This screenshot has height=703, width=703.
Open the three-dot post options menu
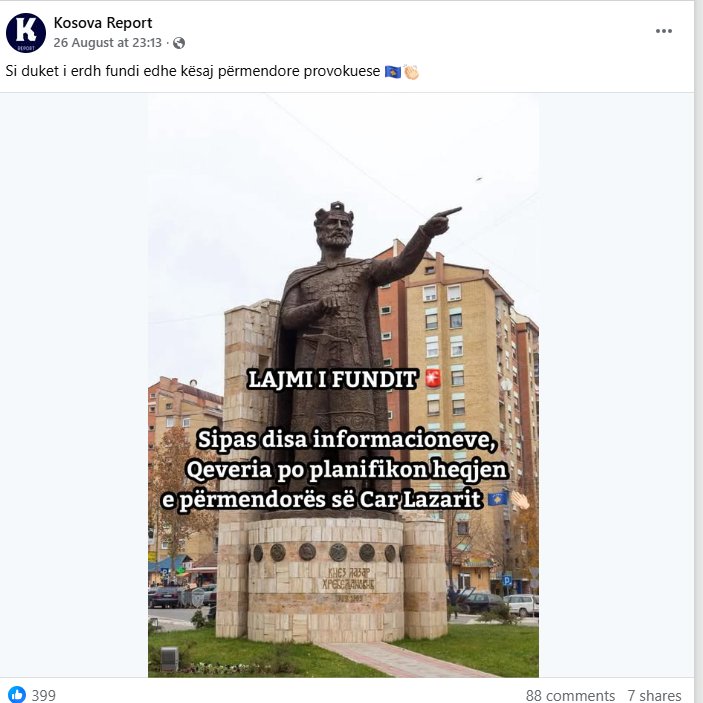point(664,31)
